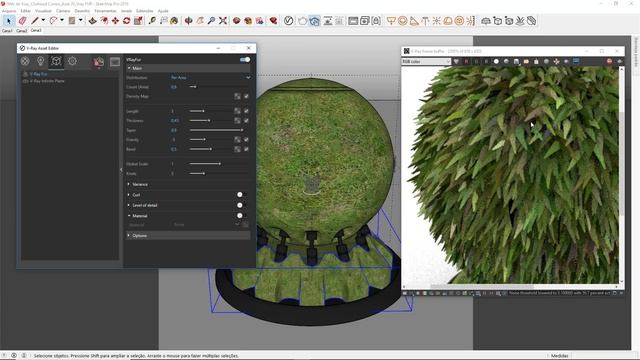Toggle the Thickness map checkbox

pyautogui.click(x=246, y=120)
